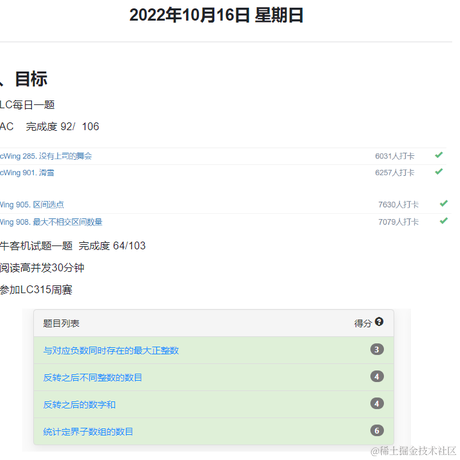Open the AcWing 908 problem link
Image resolution: width=460 pixels, height=460 pixels.
[x=51, y=222]
